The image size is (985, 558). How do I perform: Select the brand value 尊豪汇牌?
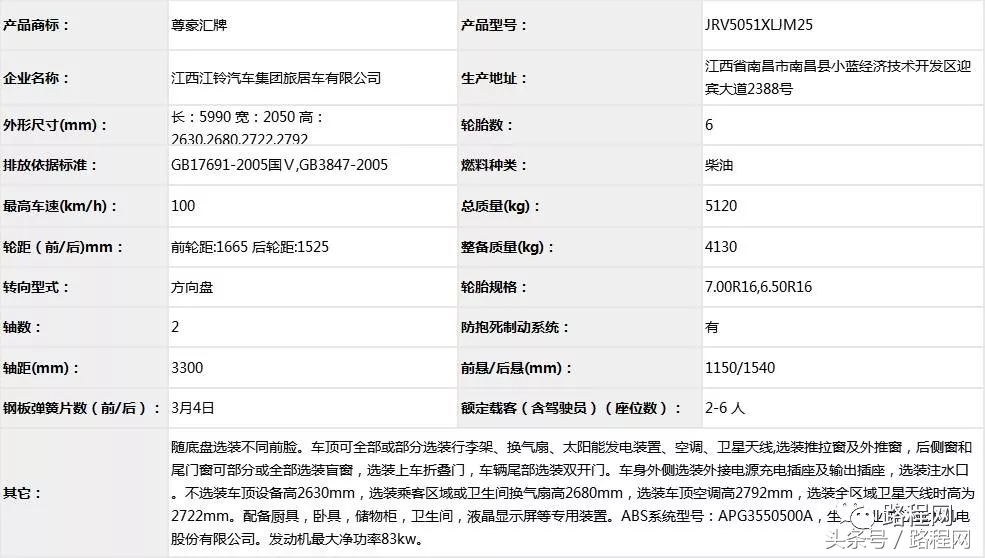pyautogui.click(x=199, y=25)
